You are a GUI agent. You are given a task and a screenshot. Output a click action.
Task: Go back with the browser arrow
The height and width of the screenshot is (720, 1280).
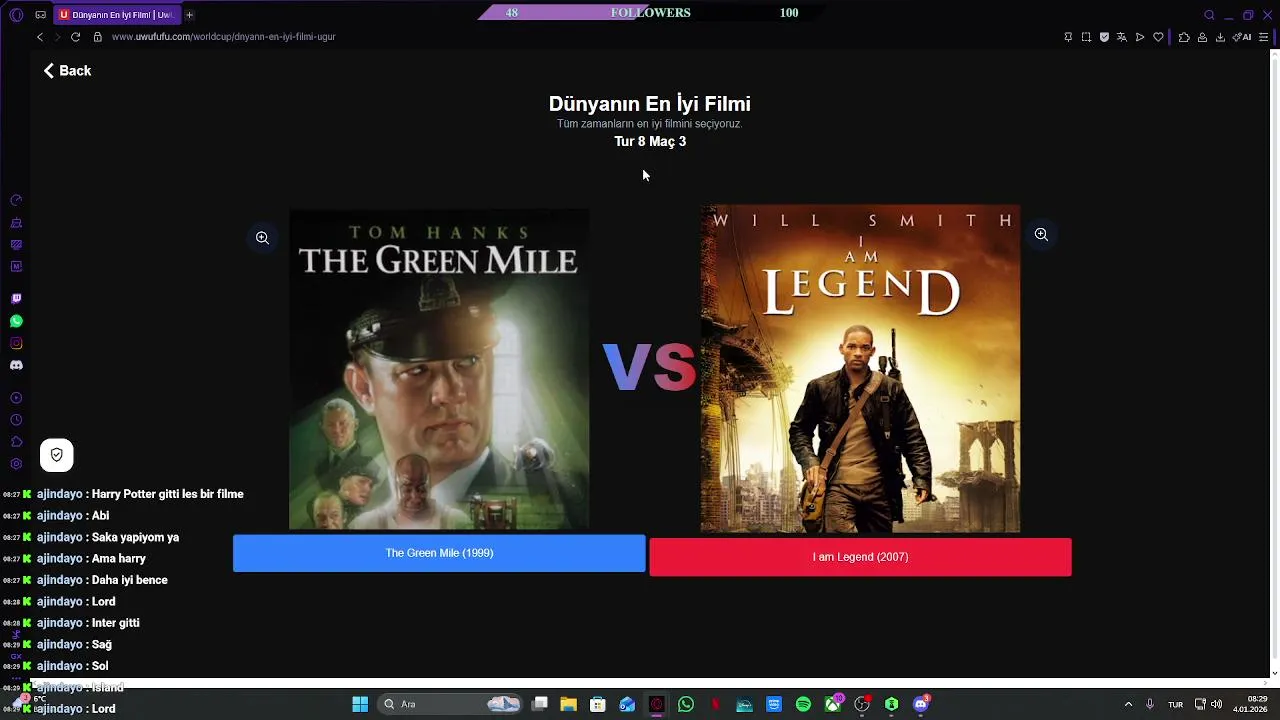(40, 37)
